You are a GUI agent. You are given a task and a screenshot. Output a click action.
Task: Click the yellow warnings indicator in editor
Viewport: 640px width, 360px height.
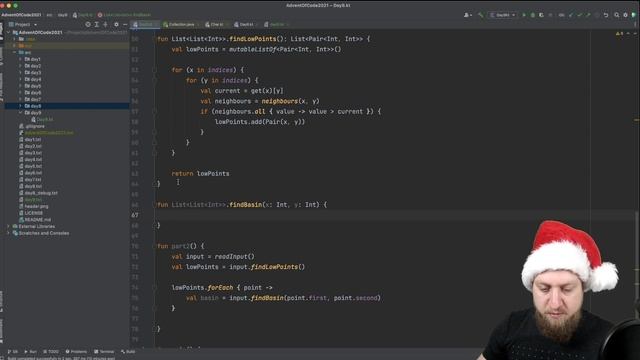coord(619,33)
